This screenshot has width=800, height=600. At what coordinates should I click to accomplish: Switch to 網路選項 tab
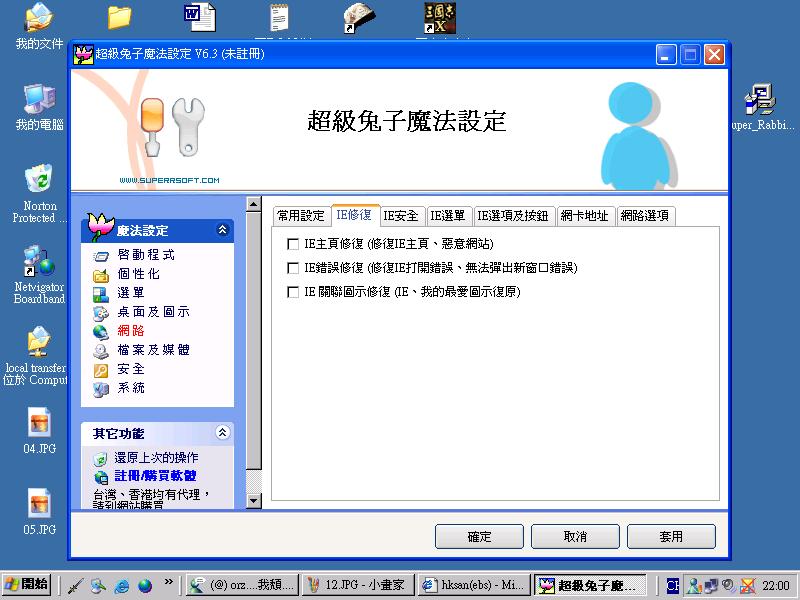[x=645, y=216]
